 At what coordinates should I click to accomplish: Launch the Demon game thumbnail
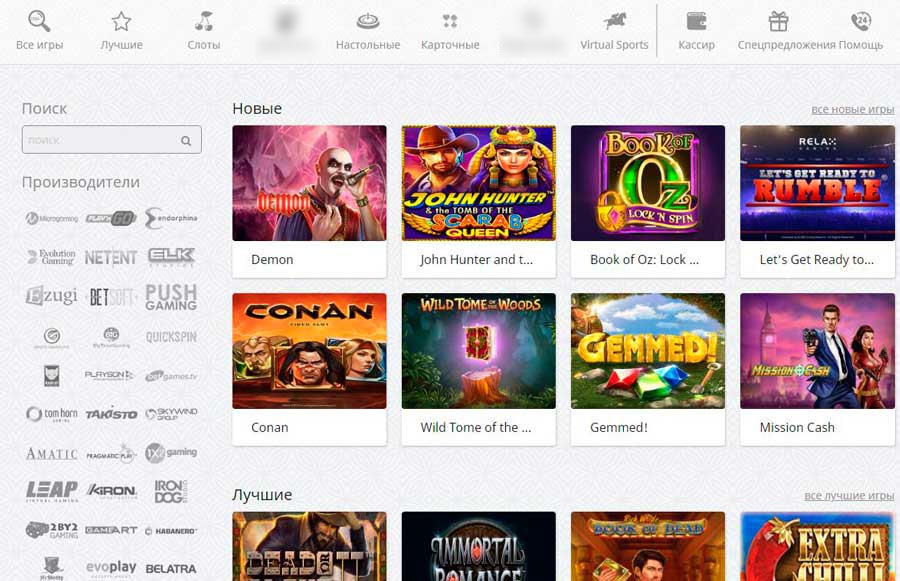pos(309,183)
